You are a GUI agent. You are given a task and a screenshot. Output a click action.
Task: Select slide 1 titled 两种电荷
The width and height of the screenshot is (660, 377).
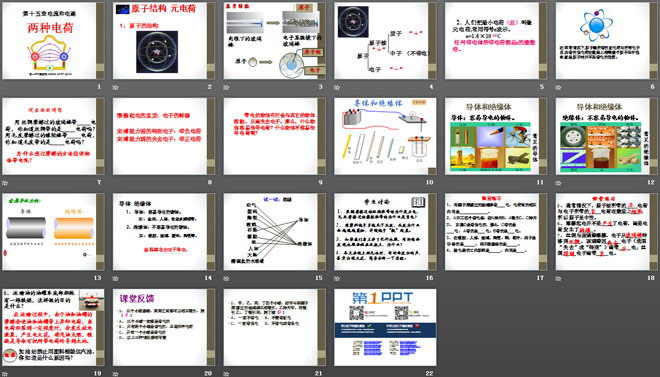point(53,41)
